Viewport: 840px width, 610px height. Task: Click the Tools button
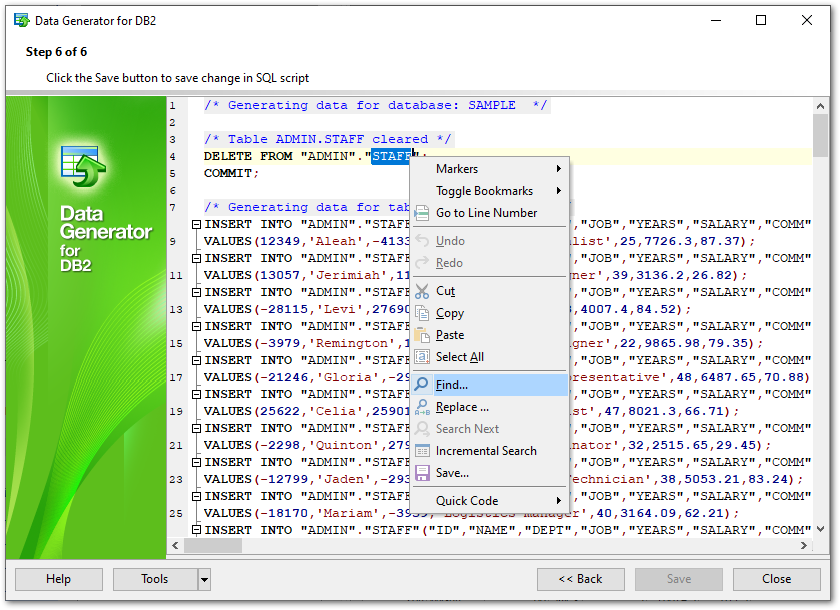[155, 579]
